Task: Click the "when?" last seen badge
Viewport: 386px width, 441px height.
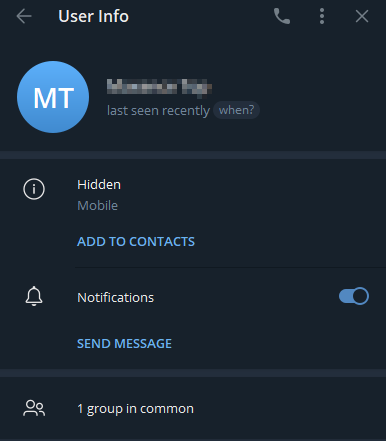Action: pyautogui.click(x=236, y=110)
